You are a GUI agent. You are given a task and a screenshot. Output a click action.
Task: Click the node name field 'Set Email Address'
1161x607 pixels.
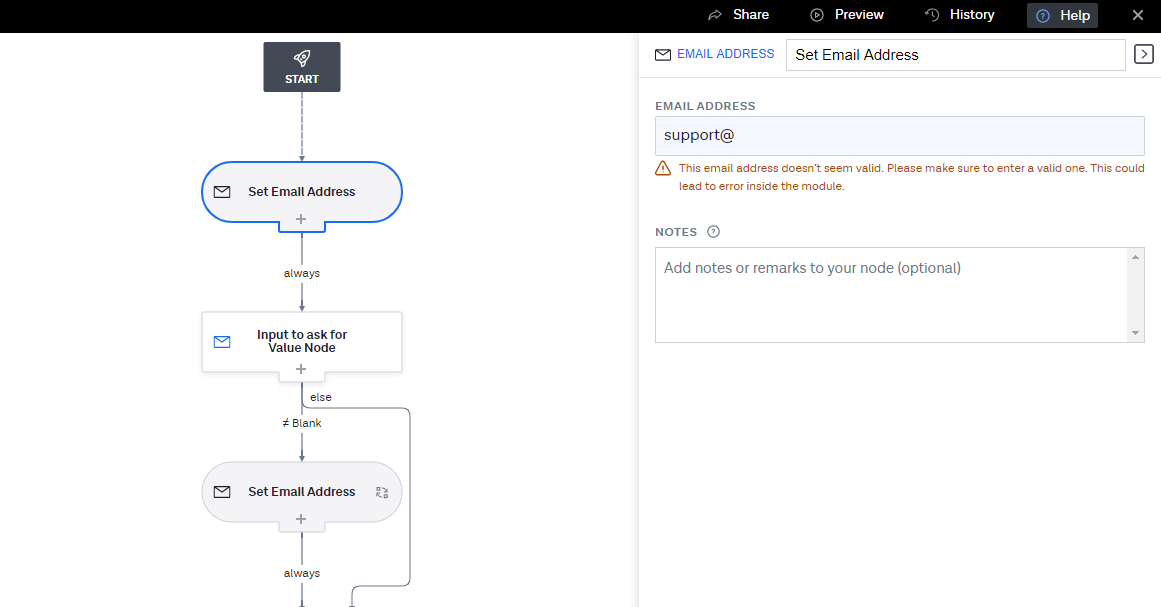955,55
